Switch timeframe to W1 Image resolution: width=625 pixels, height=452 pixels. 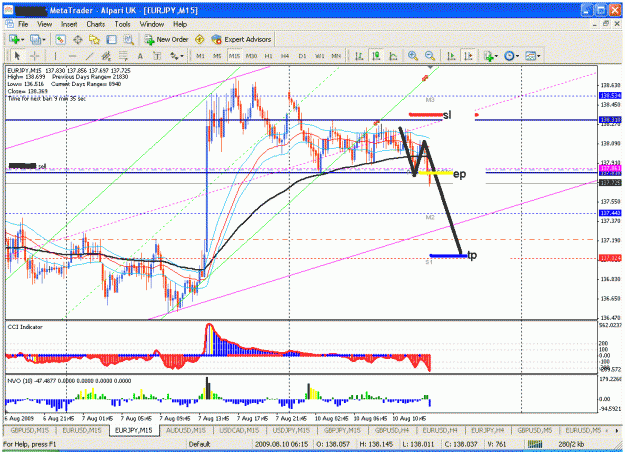(320, 56)
